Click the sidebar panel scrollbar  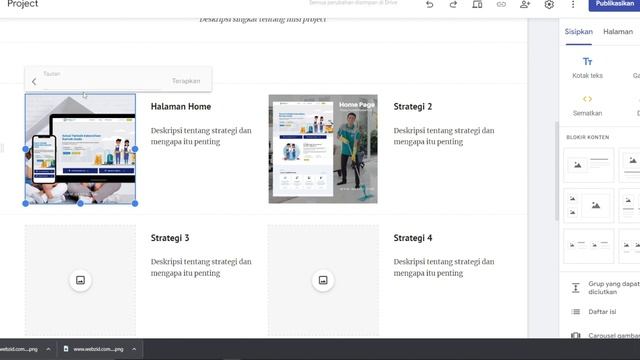click(556, 171)
